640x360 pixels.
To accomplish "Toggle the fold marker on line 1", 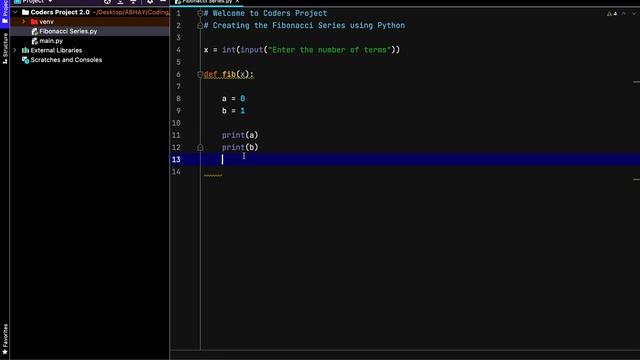I will 200,13.
